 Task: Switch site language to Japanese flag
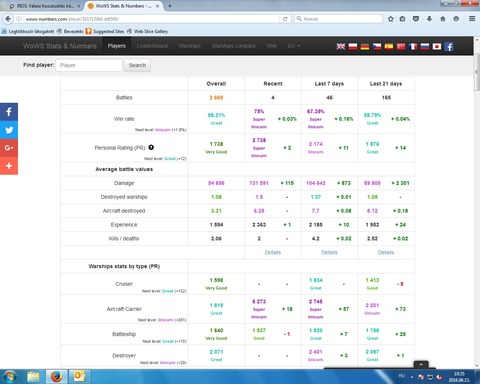(x=437, y=46)
